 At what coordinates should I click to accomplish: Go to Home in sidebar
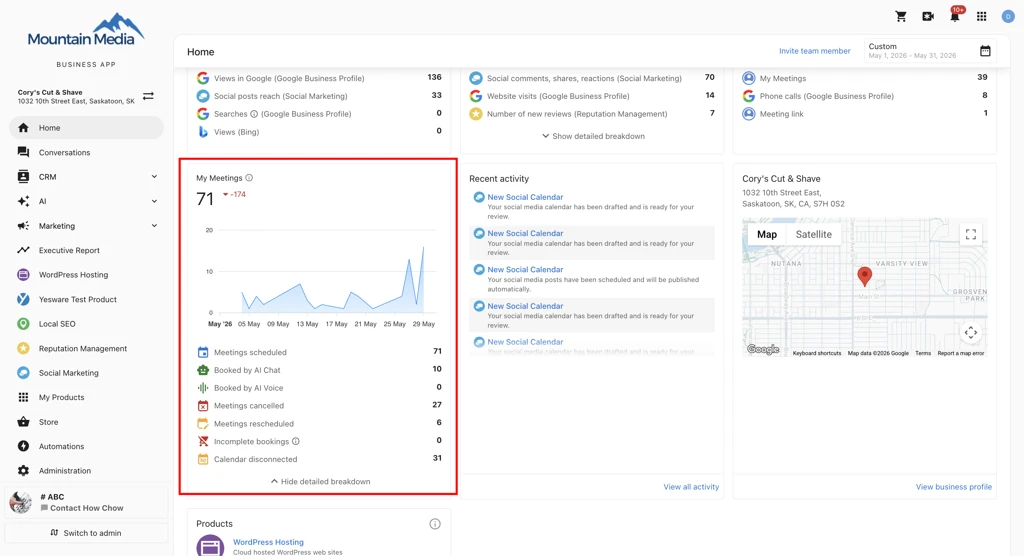[86, 127]
